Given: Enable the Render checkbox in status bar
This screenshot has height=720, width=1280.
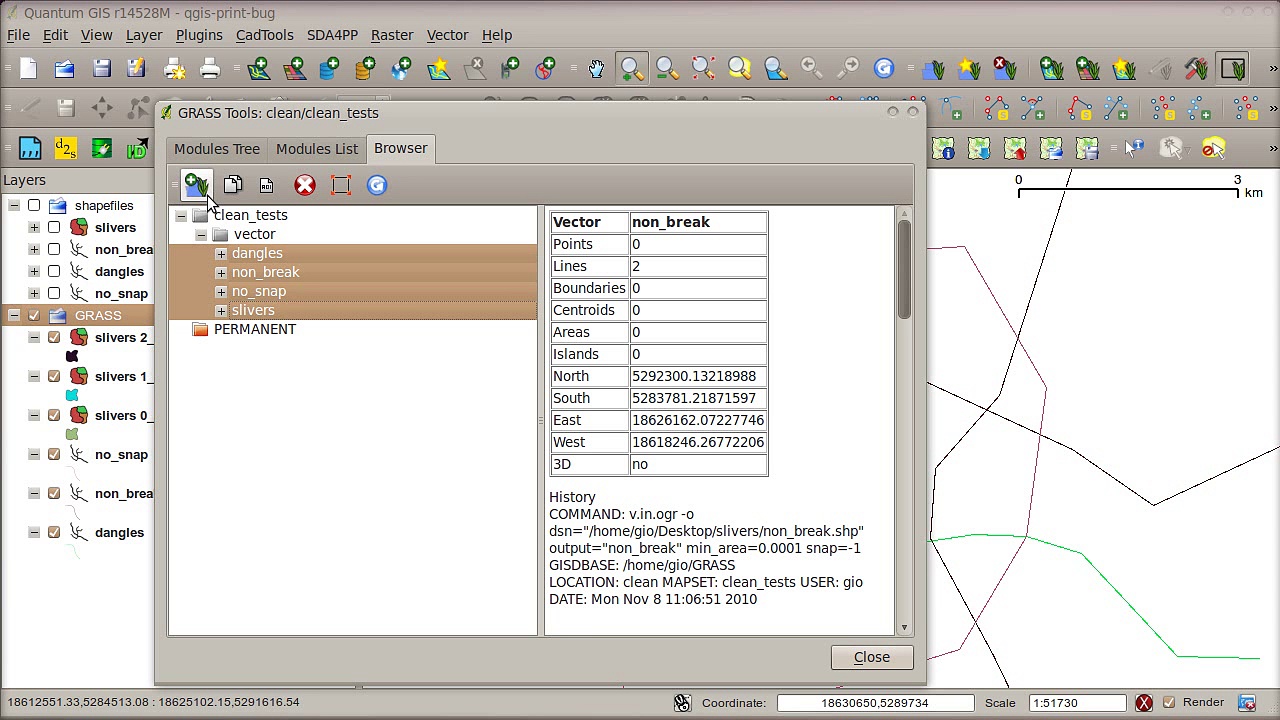Looking at the screenshot, I should [x=1169, y=702].
